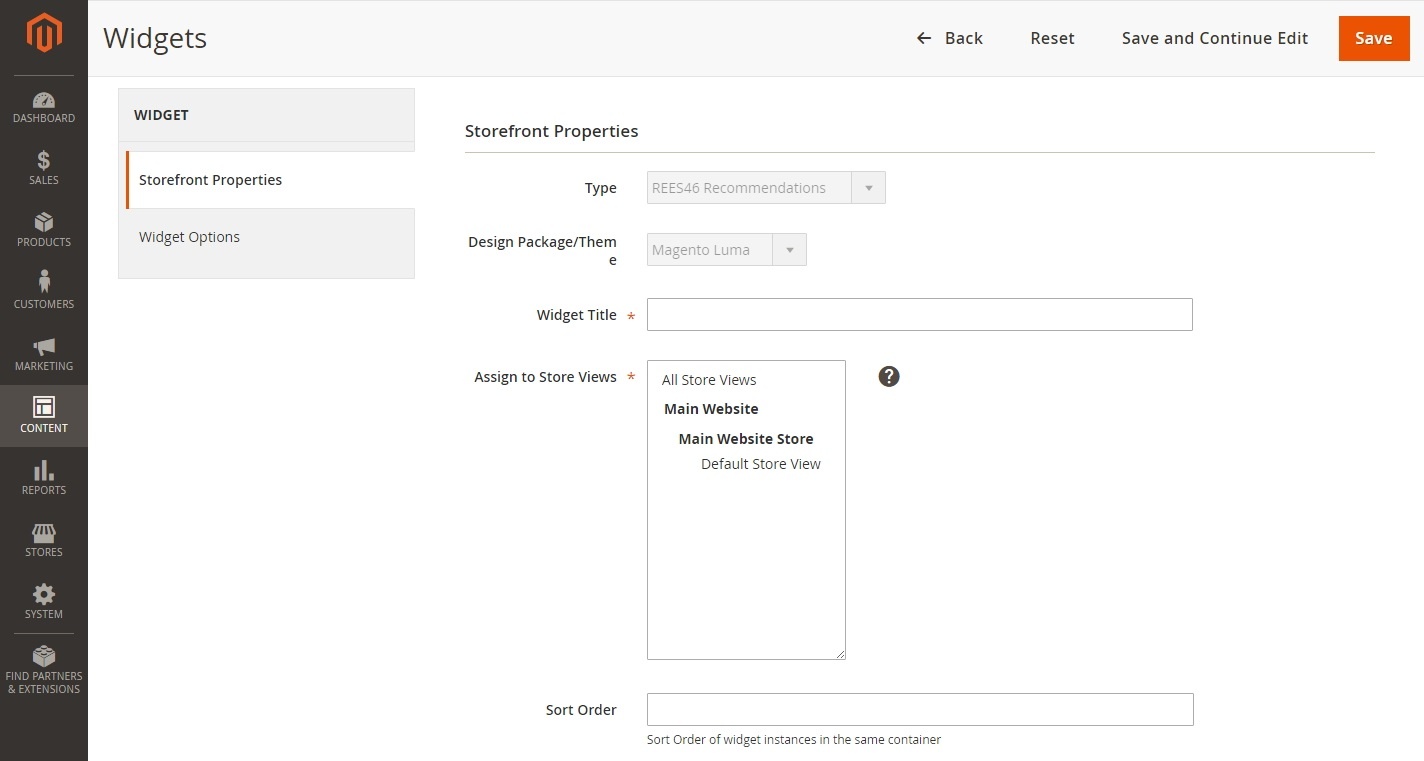
Task: Switch to the Widget Options tab
Action: [189, 237]
